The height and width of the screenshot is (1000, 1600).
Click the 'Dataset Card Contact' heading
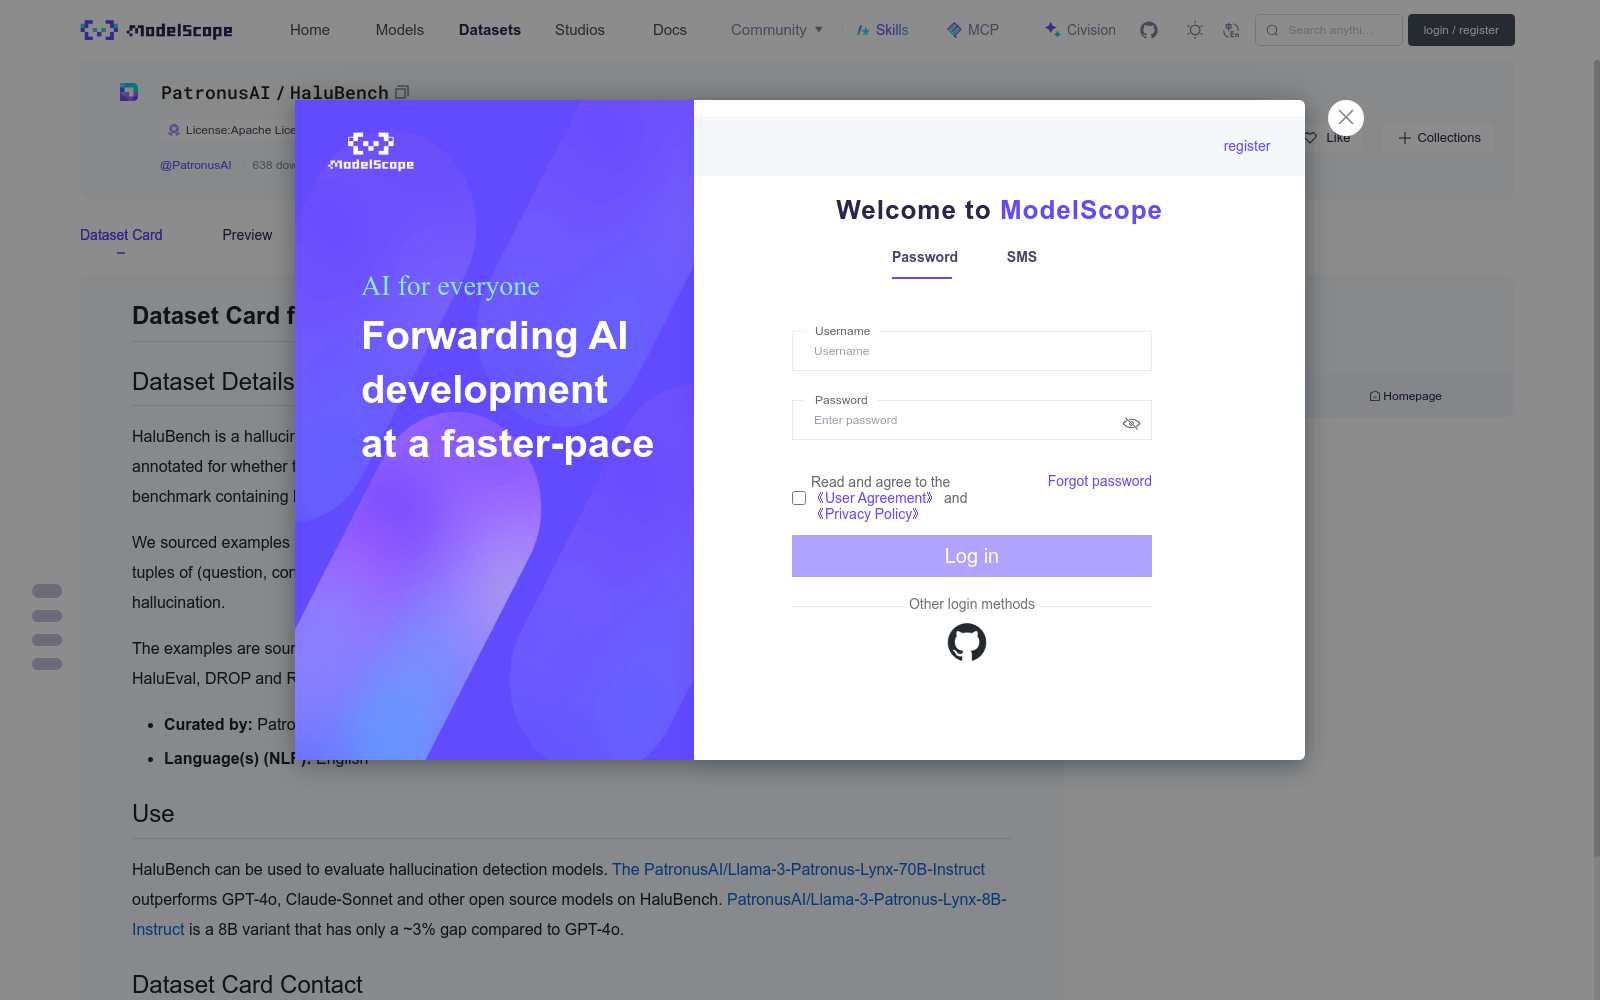[247, 985]
